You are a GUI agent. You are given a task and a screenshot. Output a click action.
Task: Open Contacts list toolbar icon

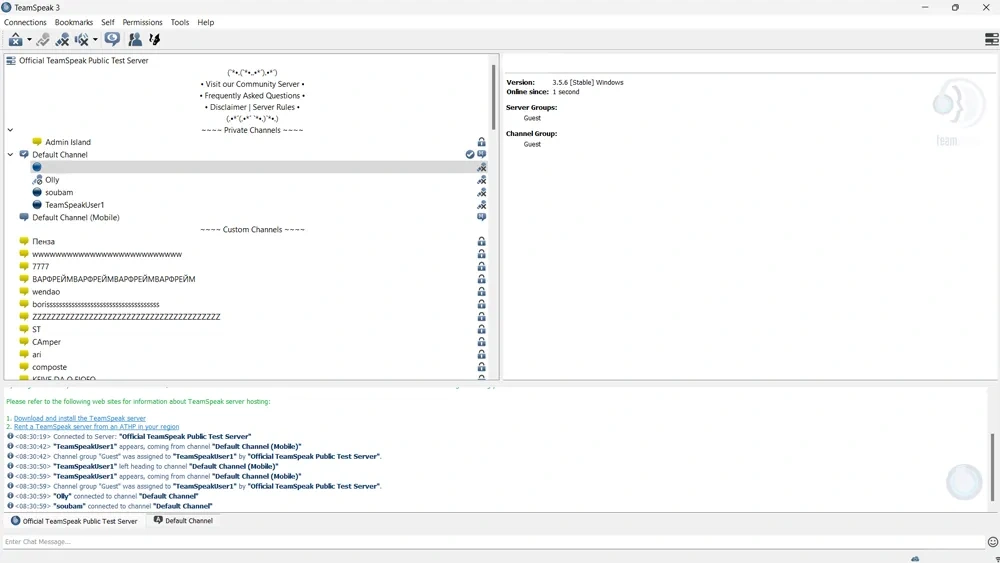(x=135, y=40)
